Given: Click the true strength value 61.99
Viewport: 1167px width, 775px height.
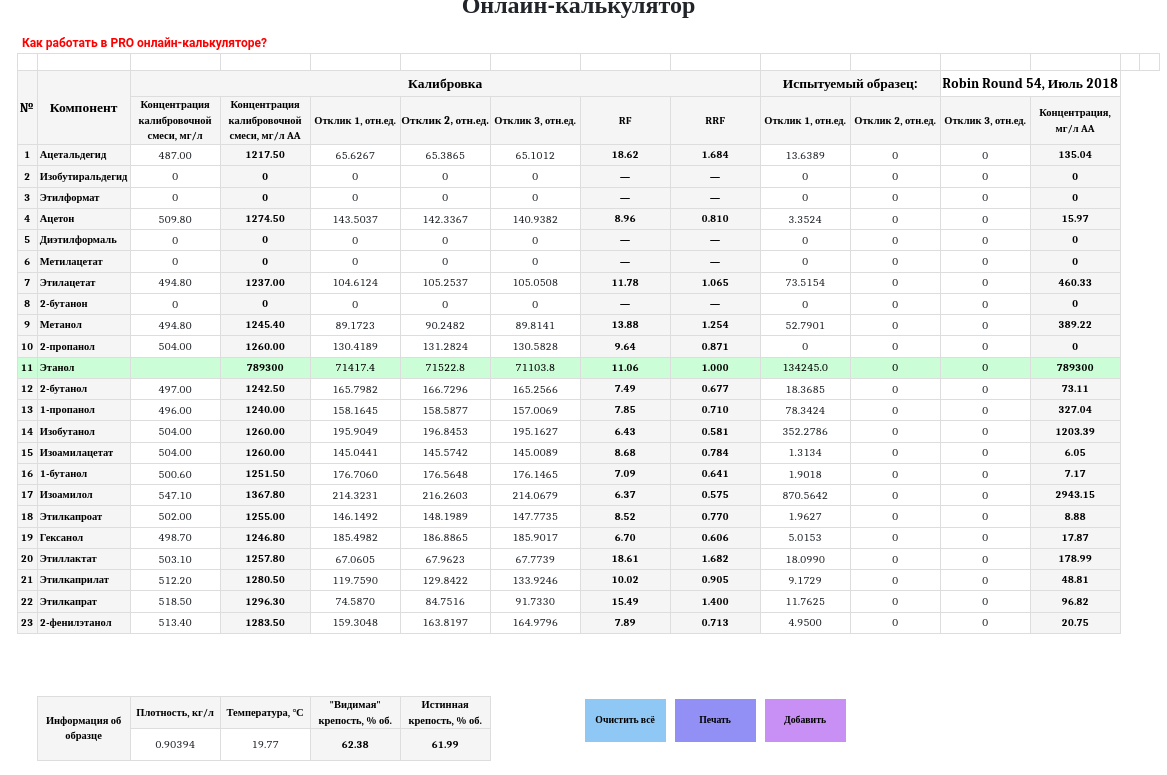Looking at the screenshot, I should coord(445,744).
